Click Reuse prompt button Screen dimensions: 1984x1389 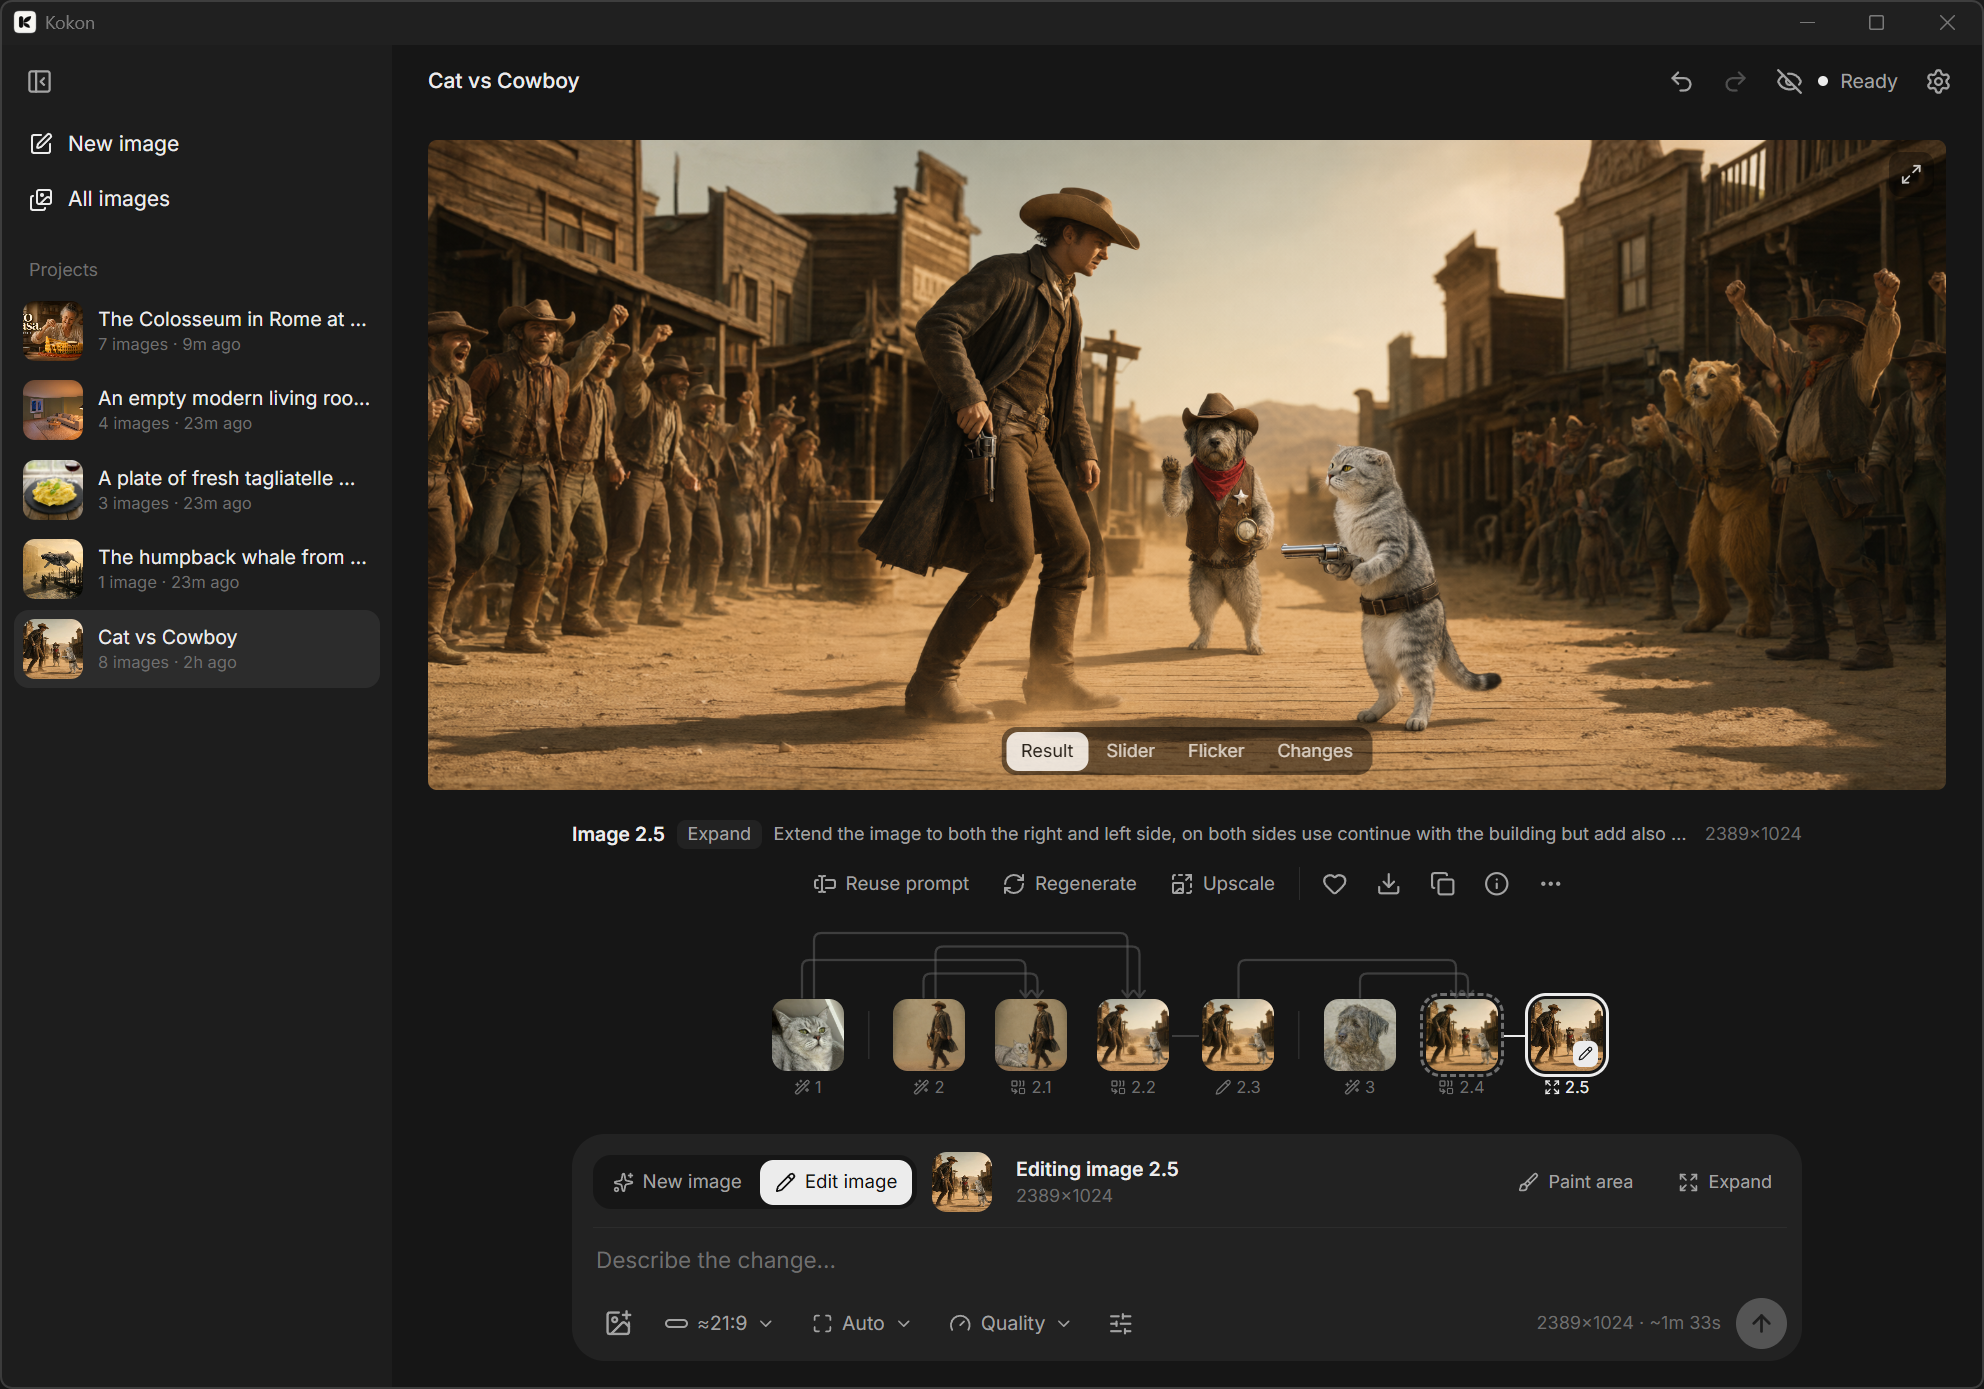tap(891, 884)
